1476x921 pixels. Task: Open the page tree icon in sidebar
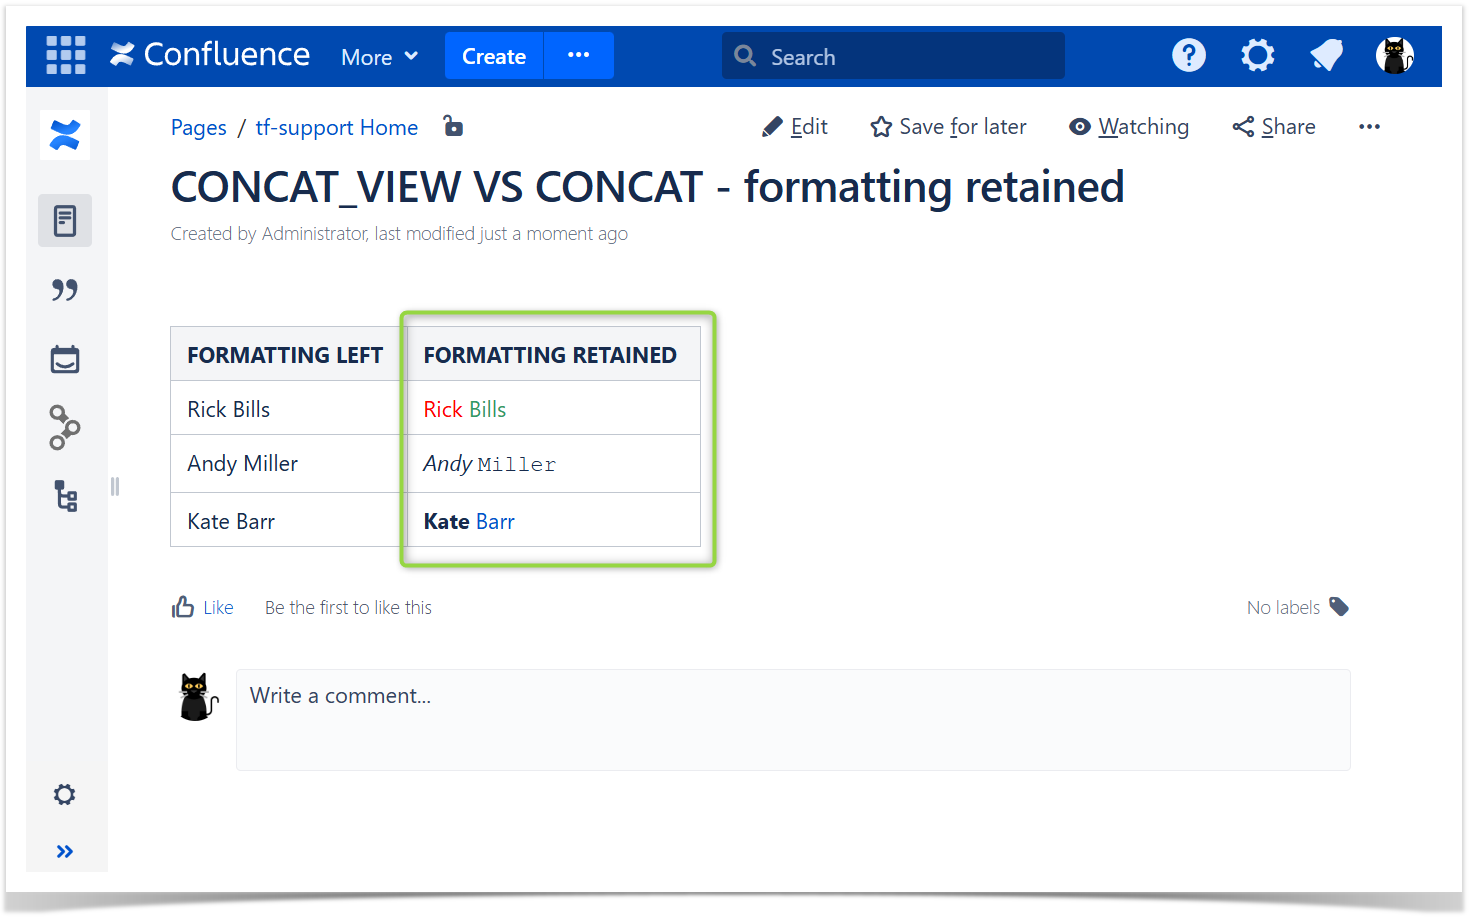[x=65, y=496]
